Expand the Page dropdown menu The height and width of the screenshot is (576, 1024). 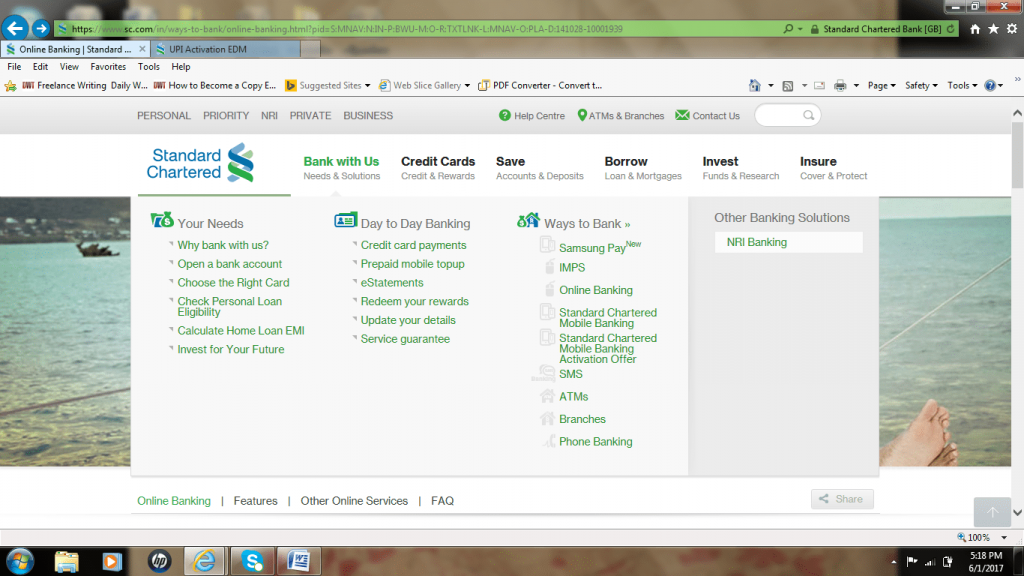coord(880,85)
